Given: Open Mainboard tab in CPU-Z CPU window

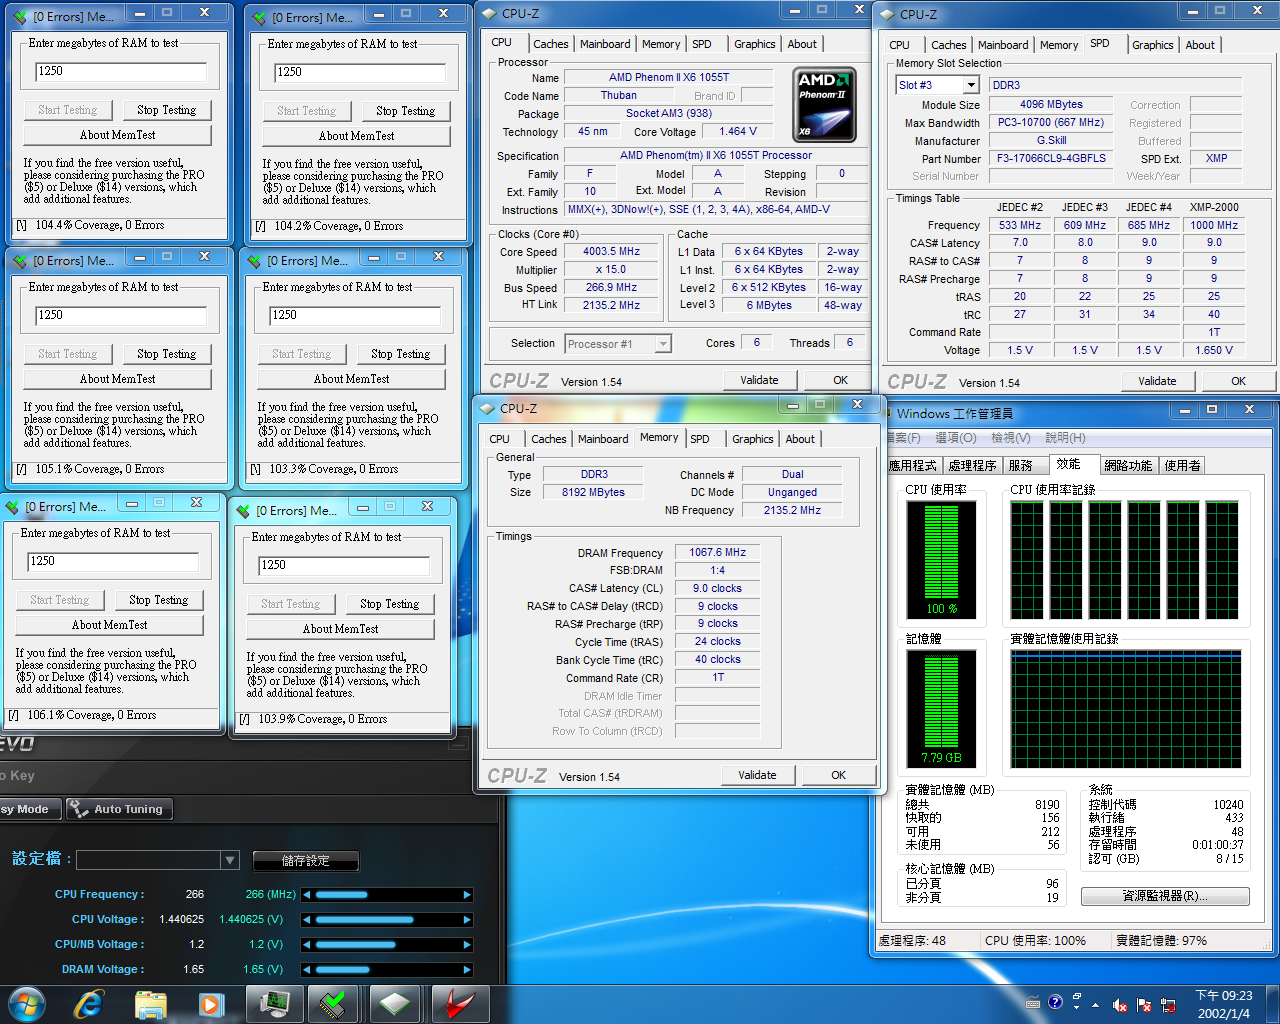Looking at the screenshot, I should [x=605, y=44].
